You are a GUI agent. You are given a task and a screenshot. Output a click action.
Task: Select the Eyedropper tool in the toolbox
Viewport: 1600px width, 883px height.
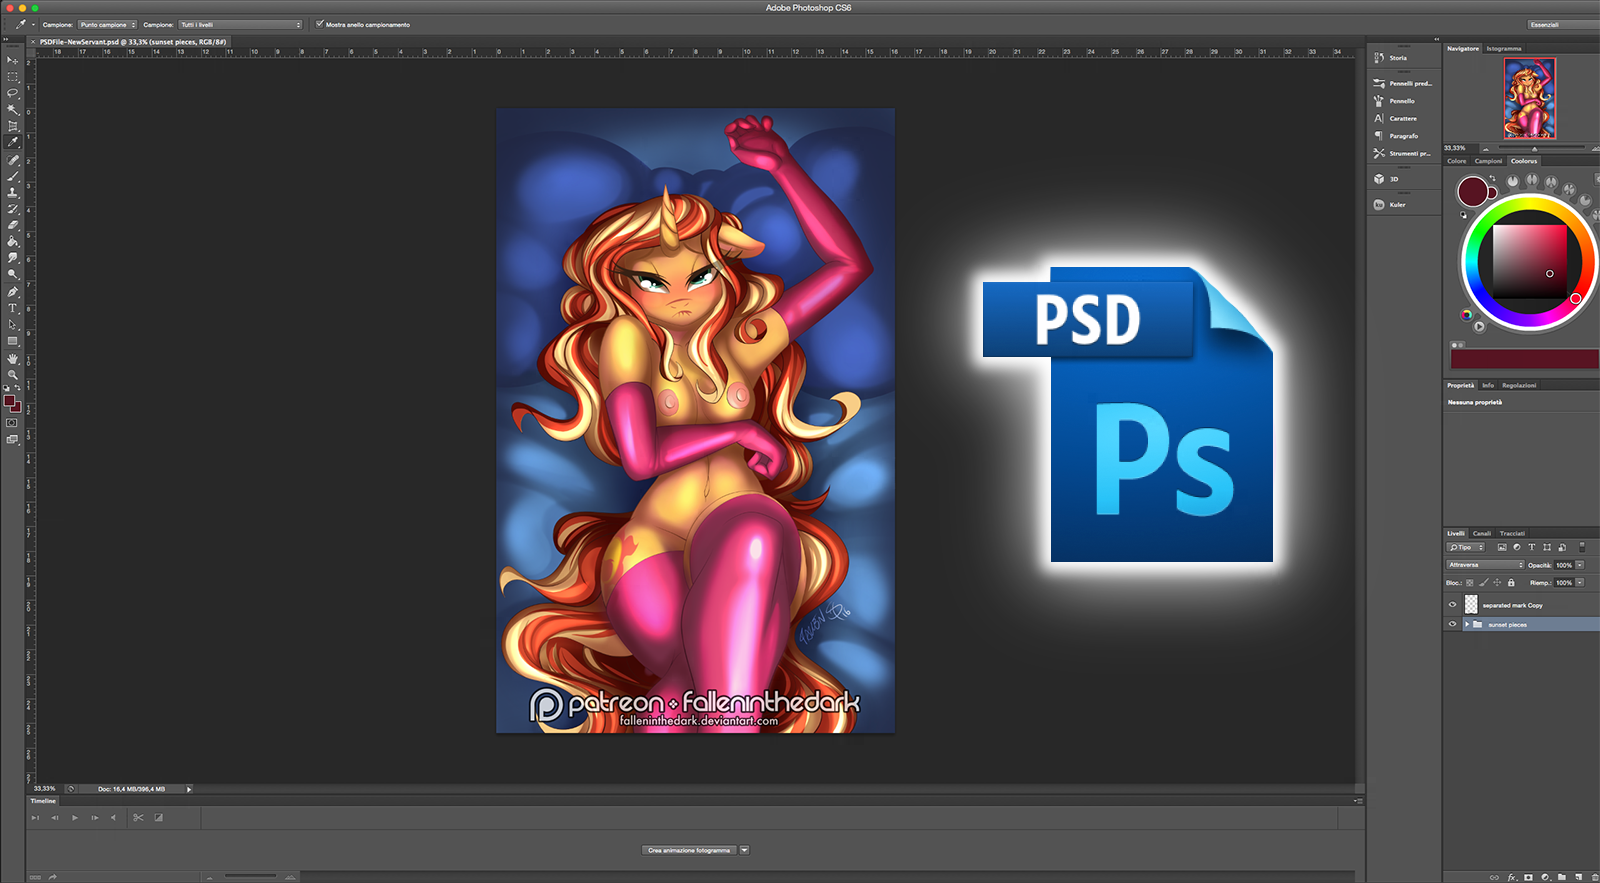click(12, 142)
